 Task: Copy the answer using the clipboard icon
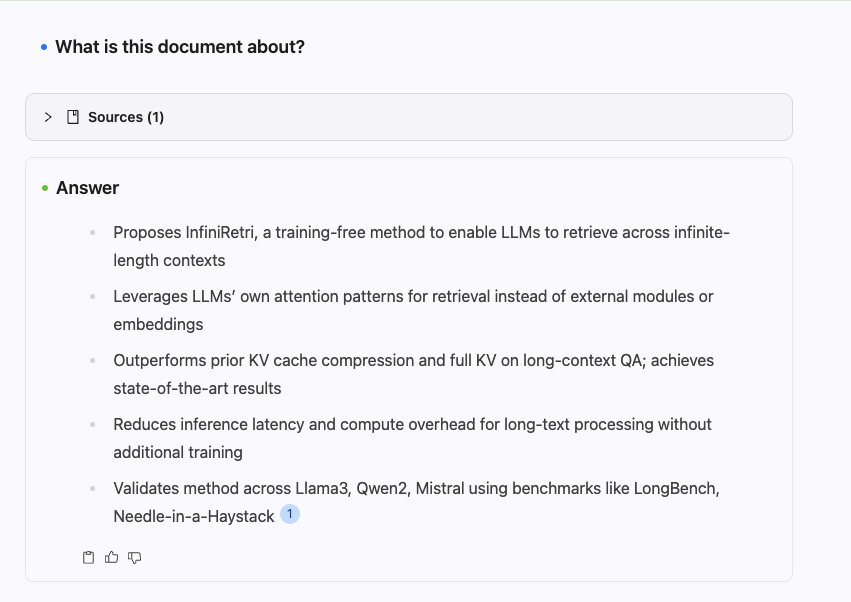click(x=88, y=557)
